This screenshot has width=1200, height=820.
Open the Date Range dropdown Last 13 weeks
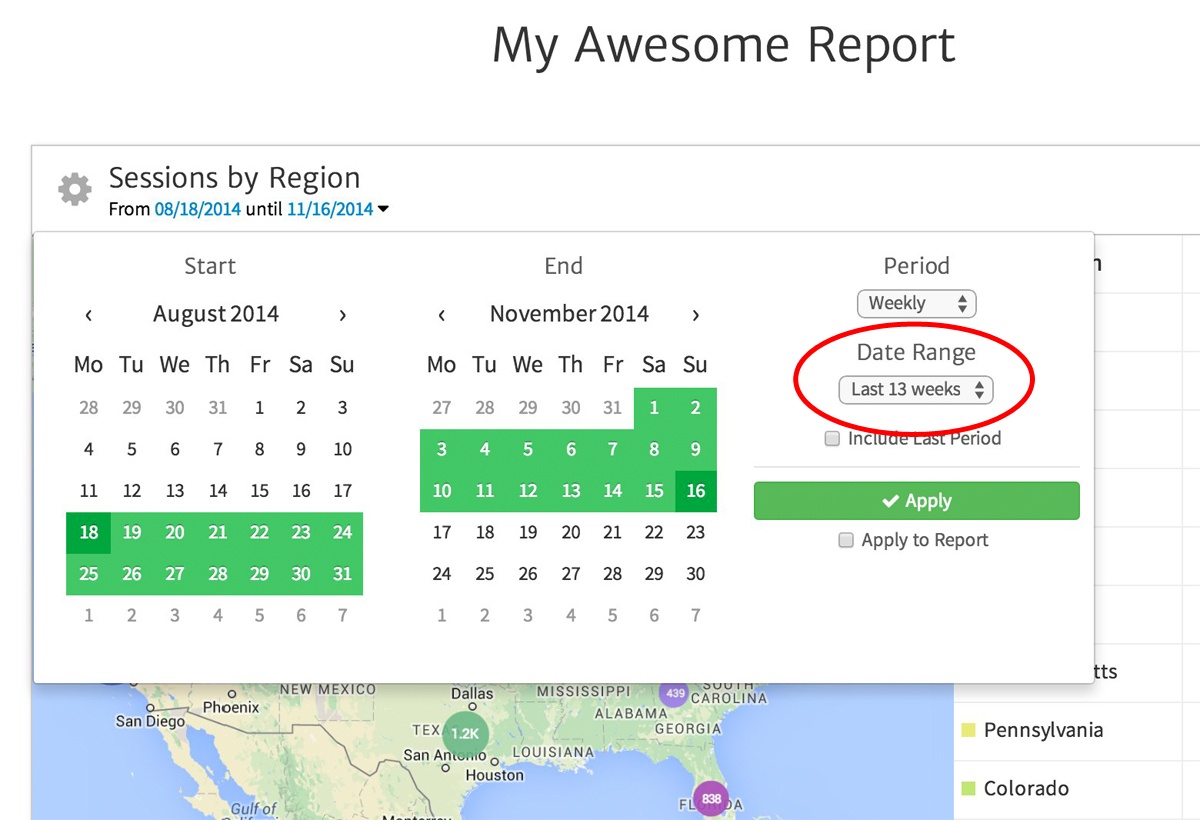pos(916,389)
